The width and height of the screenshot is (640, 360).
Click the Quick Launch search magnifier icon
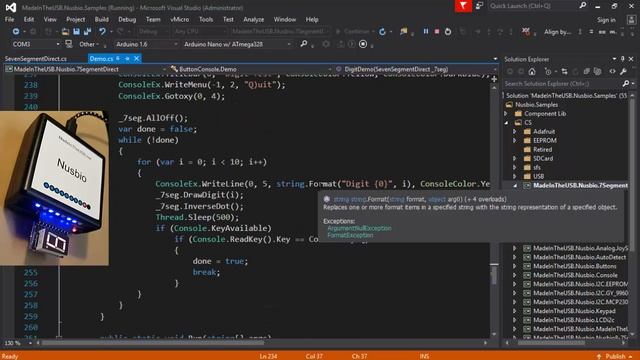[x=583, y=6]
